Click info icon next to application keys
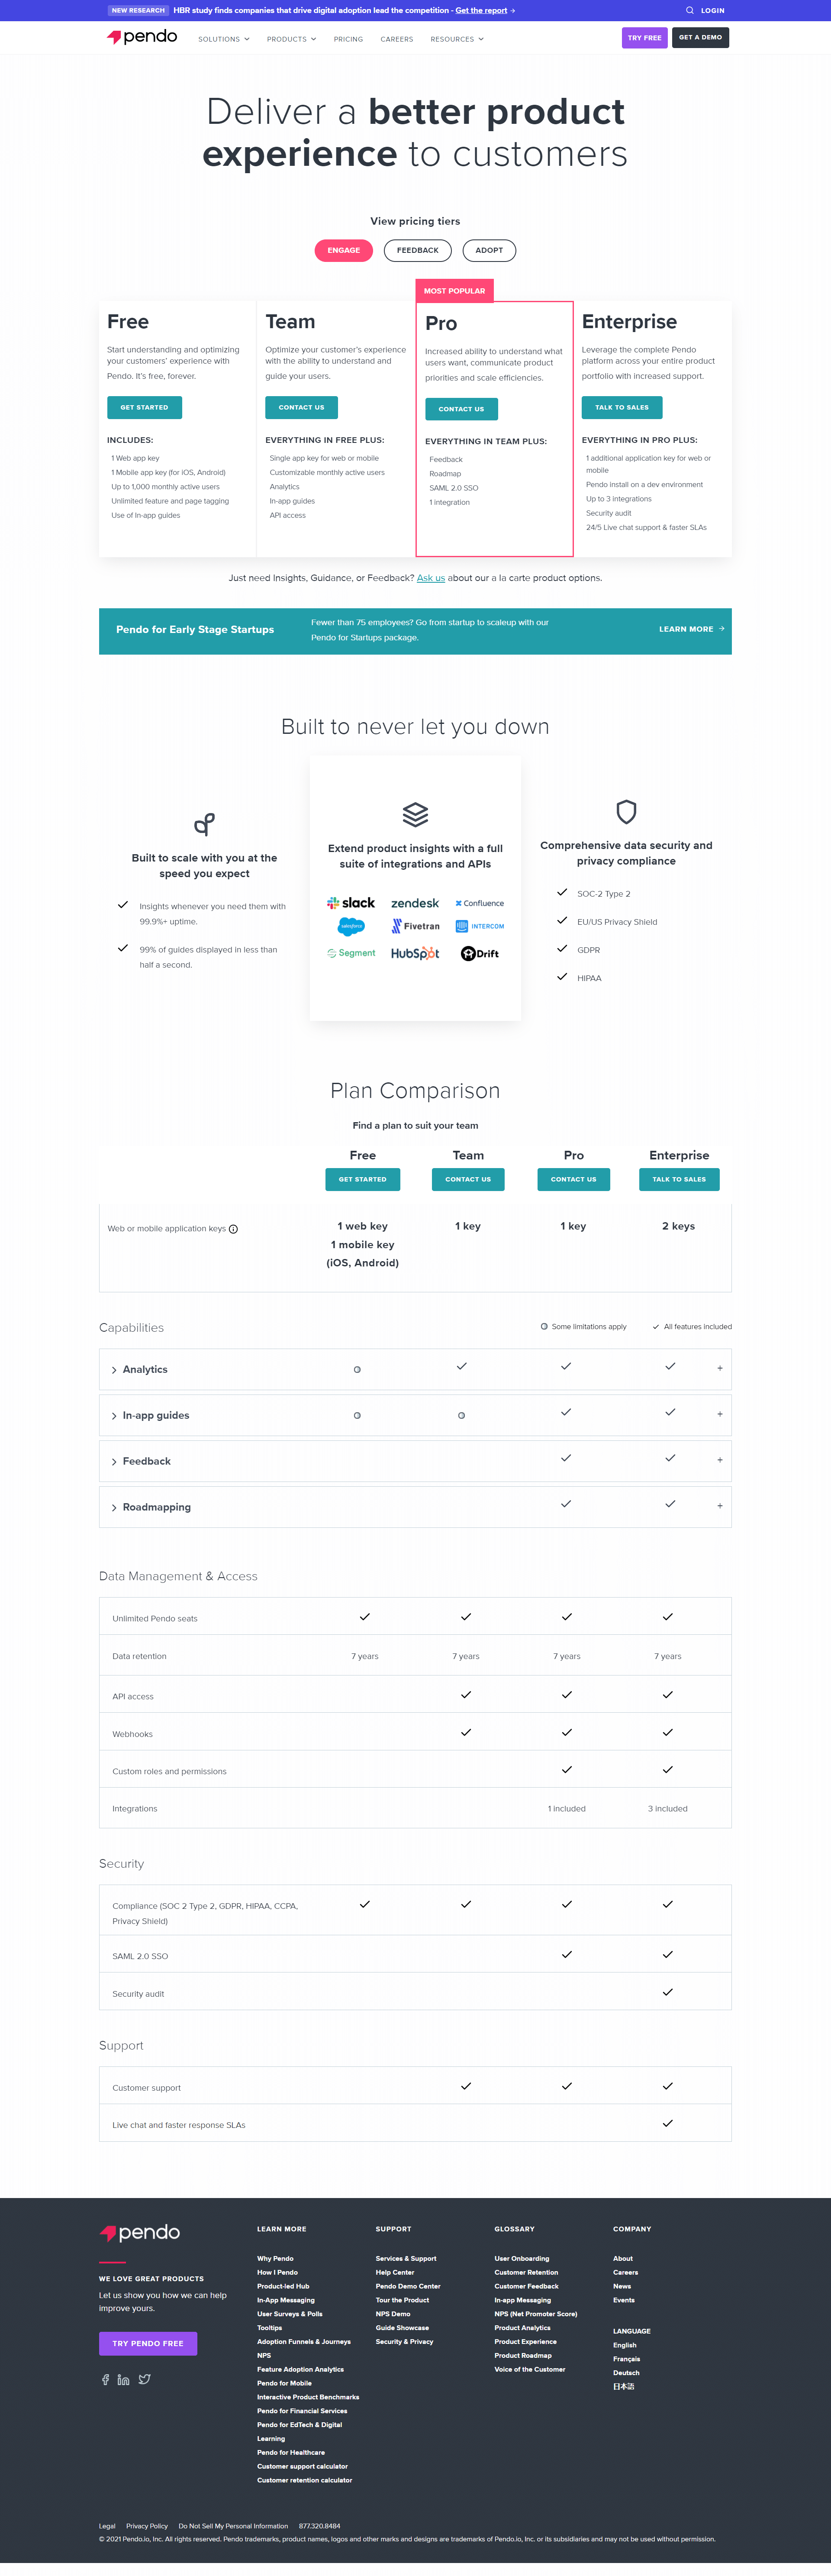The height and width of the screenshot is (2576, 831). (x=233, y=1229)
